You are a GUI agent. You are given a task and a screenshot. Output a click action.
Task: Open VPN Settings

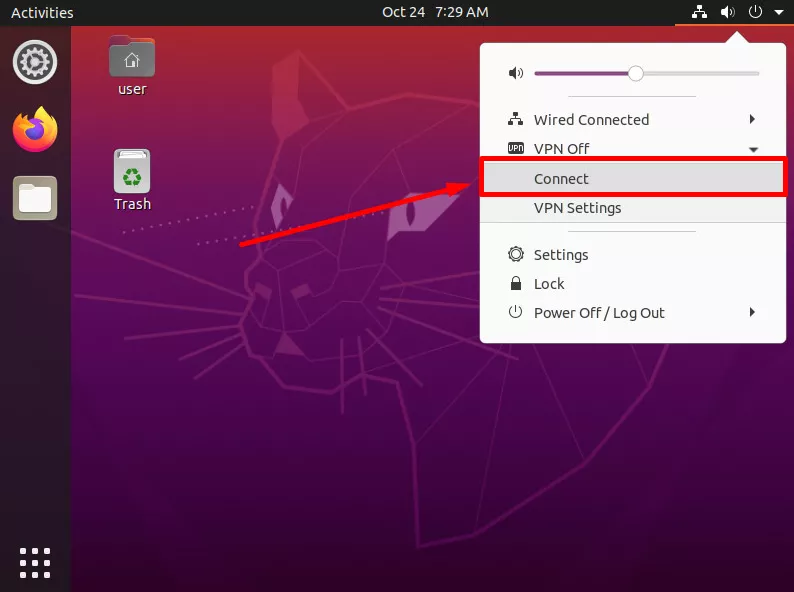click(x=632, y=208)
